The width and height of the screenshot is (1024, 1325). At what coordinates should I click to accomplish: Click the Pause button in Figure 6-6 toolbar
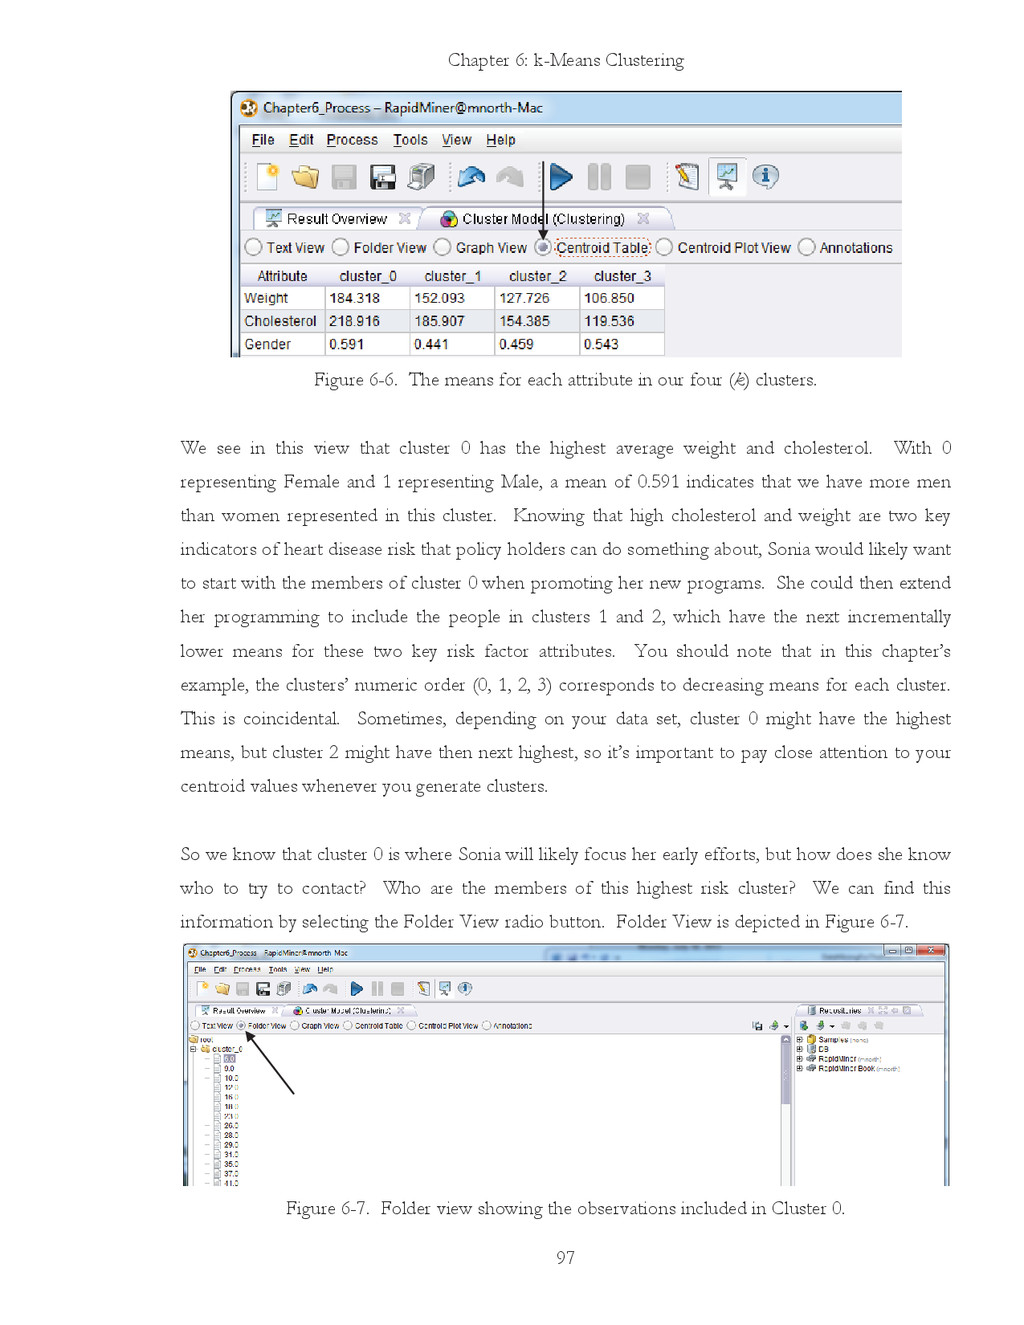click(x=599, y=177)
